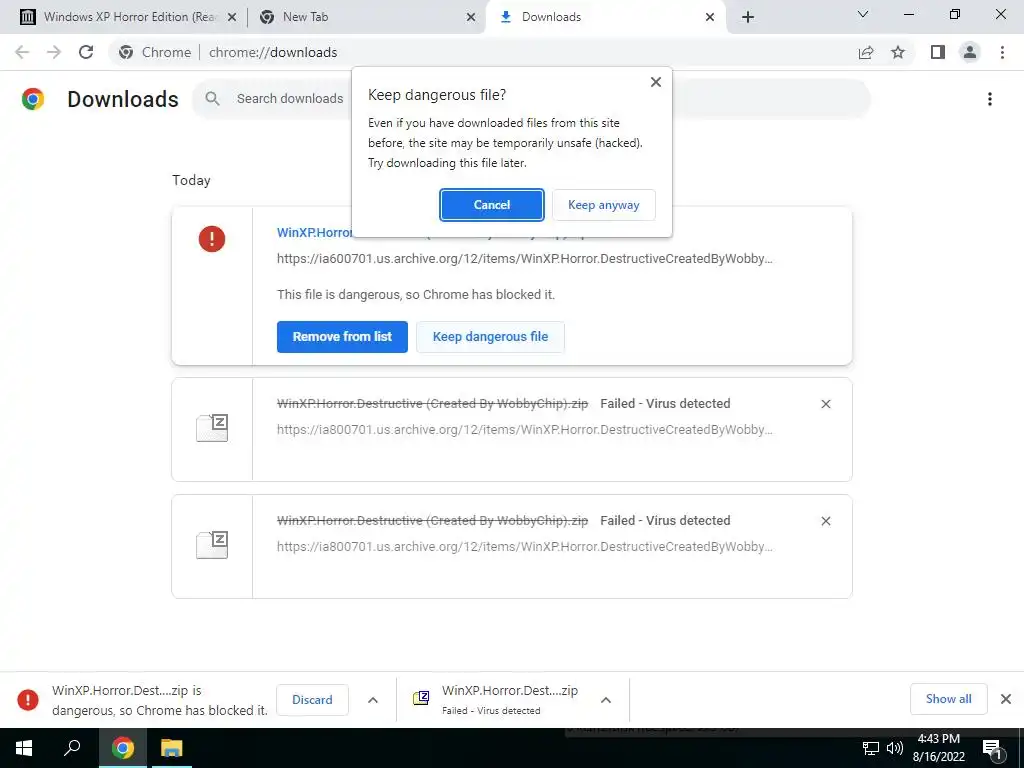Open File Explorer from the taskbar

[x=172, y=748]
